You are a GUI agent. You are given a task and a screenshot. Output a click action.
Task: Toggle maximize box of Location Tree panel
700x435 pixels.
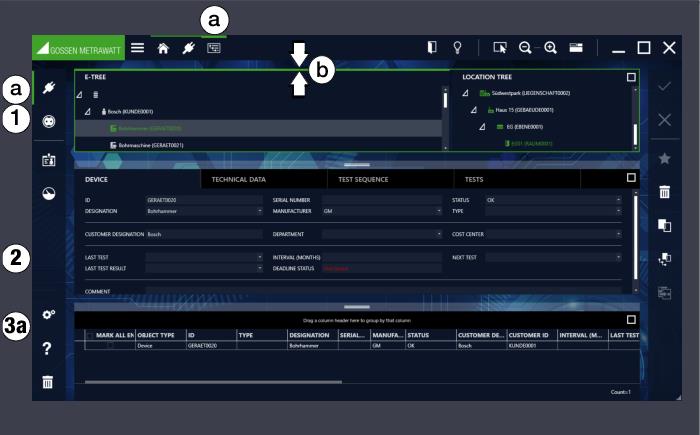tap(631, 77)
